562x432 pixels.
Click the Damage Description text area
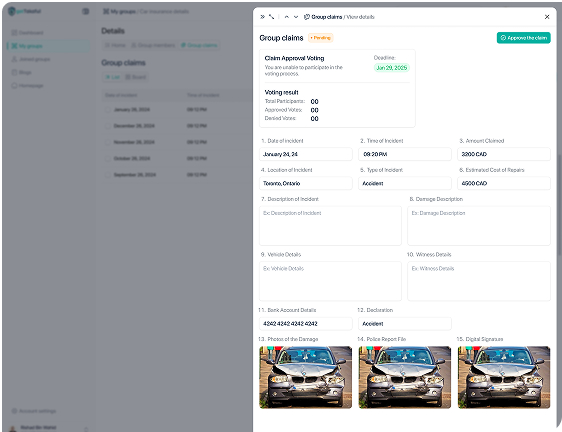479,226
